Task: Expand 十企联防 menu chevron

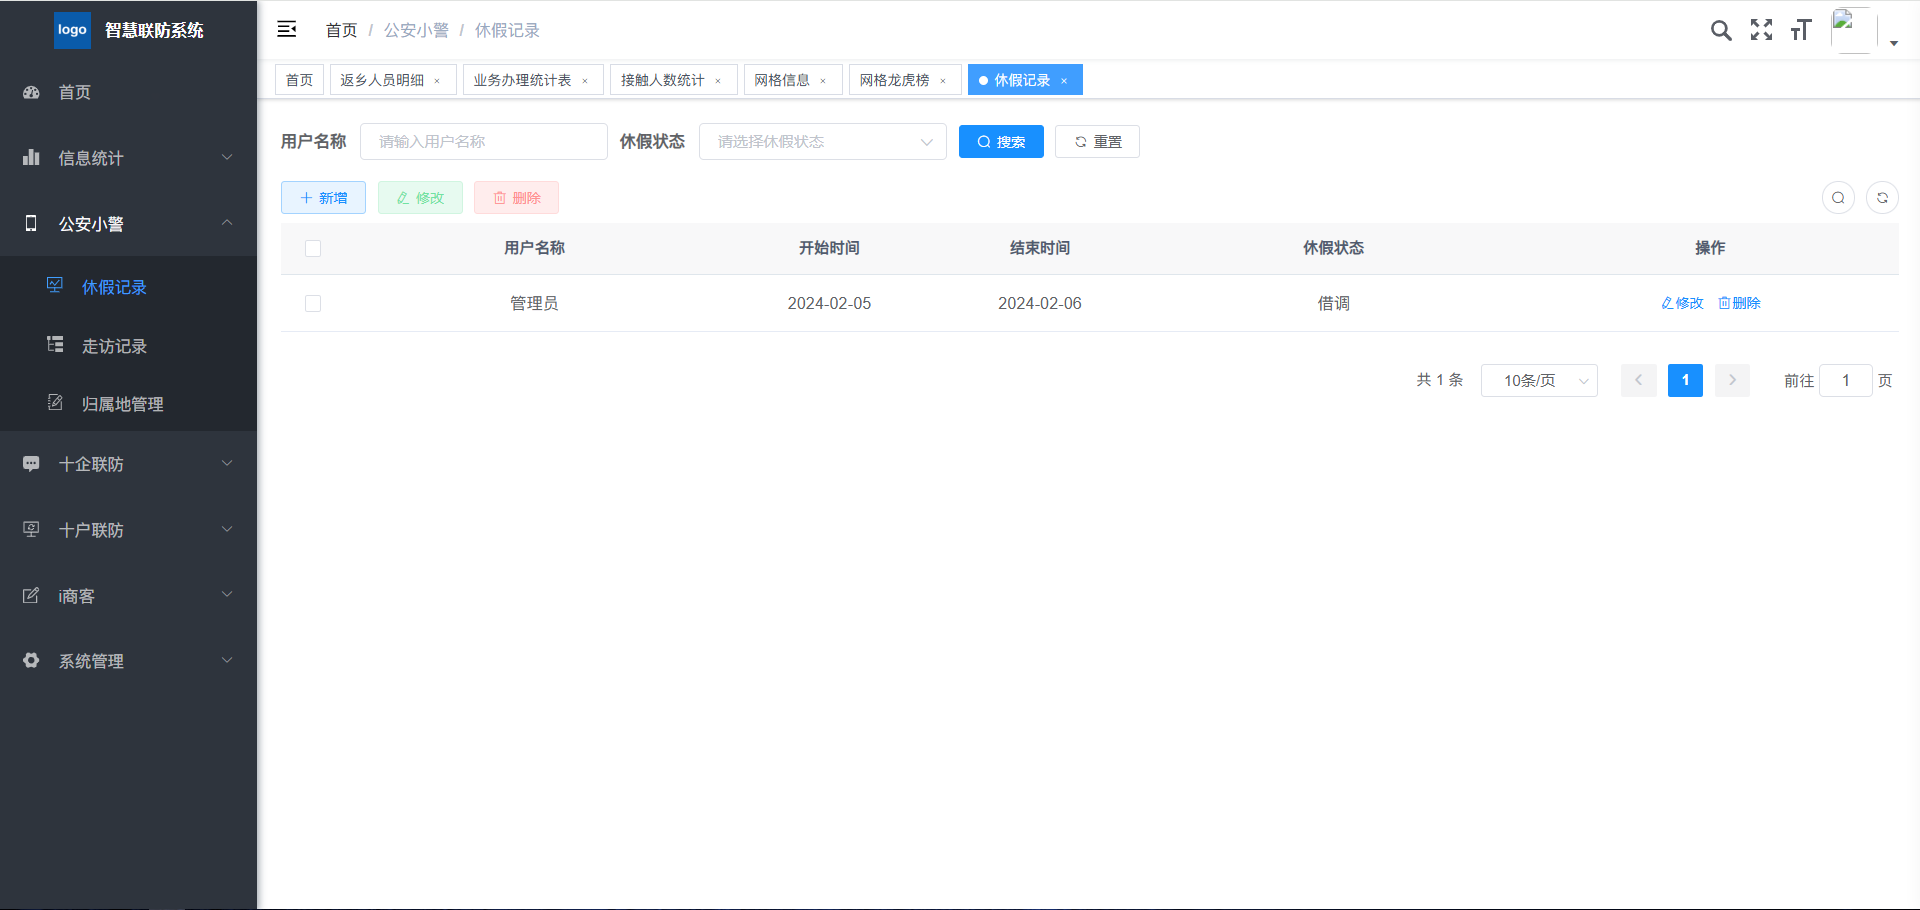Action: 227,463
